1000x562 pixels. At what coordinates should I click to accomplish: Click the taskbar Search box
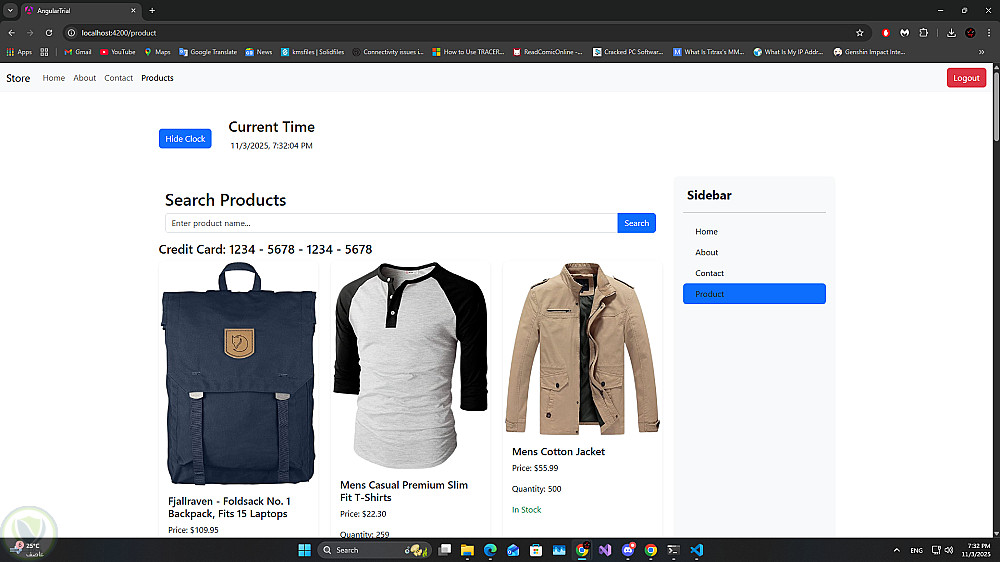pyautogui.click(x=374, y=550)
